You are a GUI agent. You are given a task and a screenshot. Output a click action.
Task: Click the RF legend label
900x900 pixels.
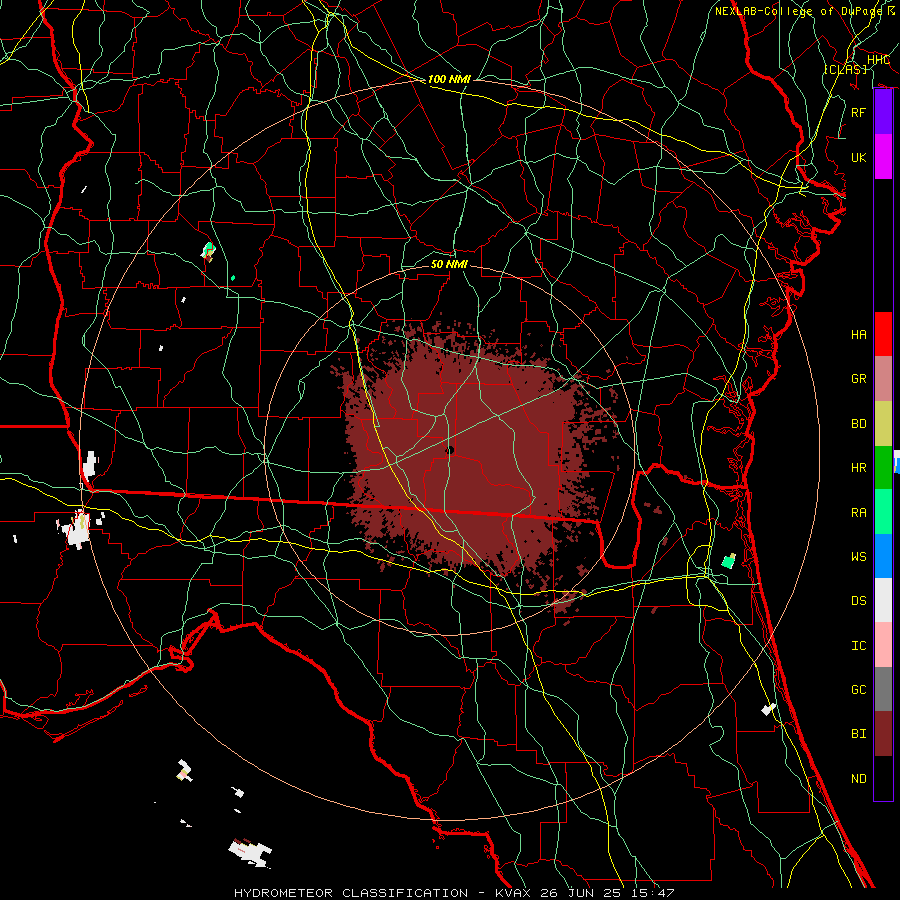point(858,112)
